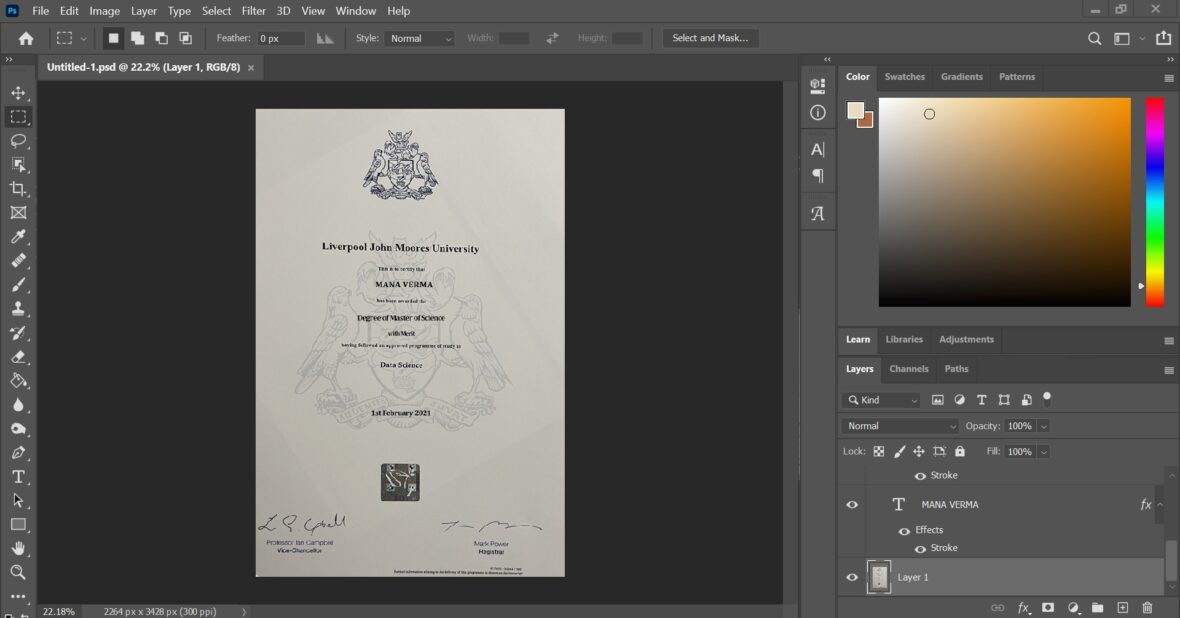Switch to the Channels tab
Viewport: 1180px width, 618px height.
[908, 369]
